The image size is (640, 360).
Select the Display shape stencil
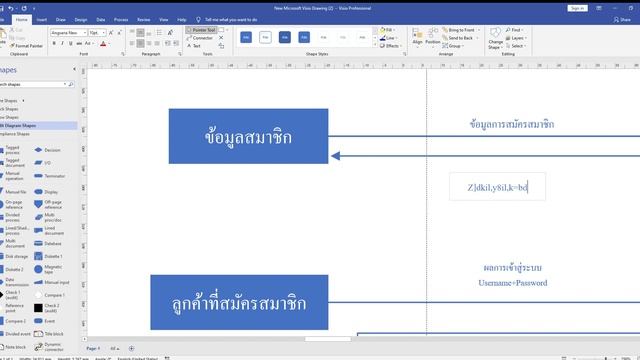[x=46, y=192]
